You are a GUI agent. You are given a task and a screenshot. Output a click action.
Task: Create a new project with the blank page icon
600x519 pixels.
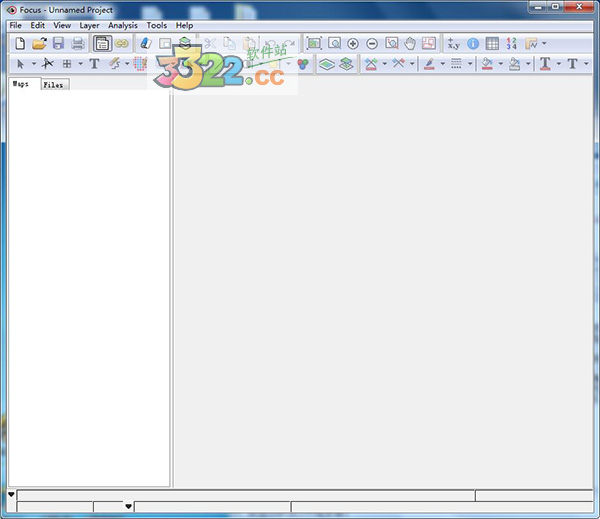tap(20, 44)
